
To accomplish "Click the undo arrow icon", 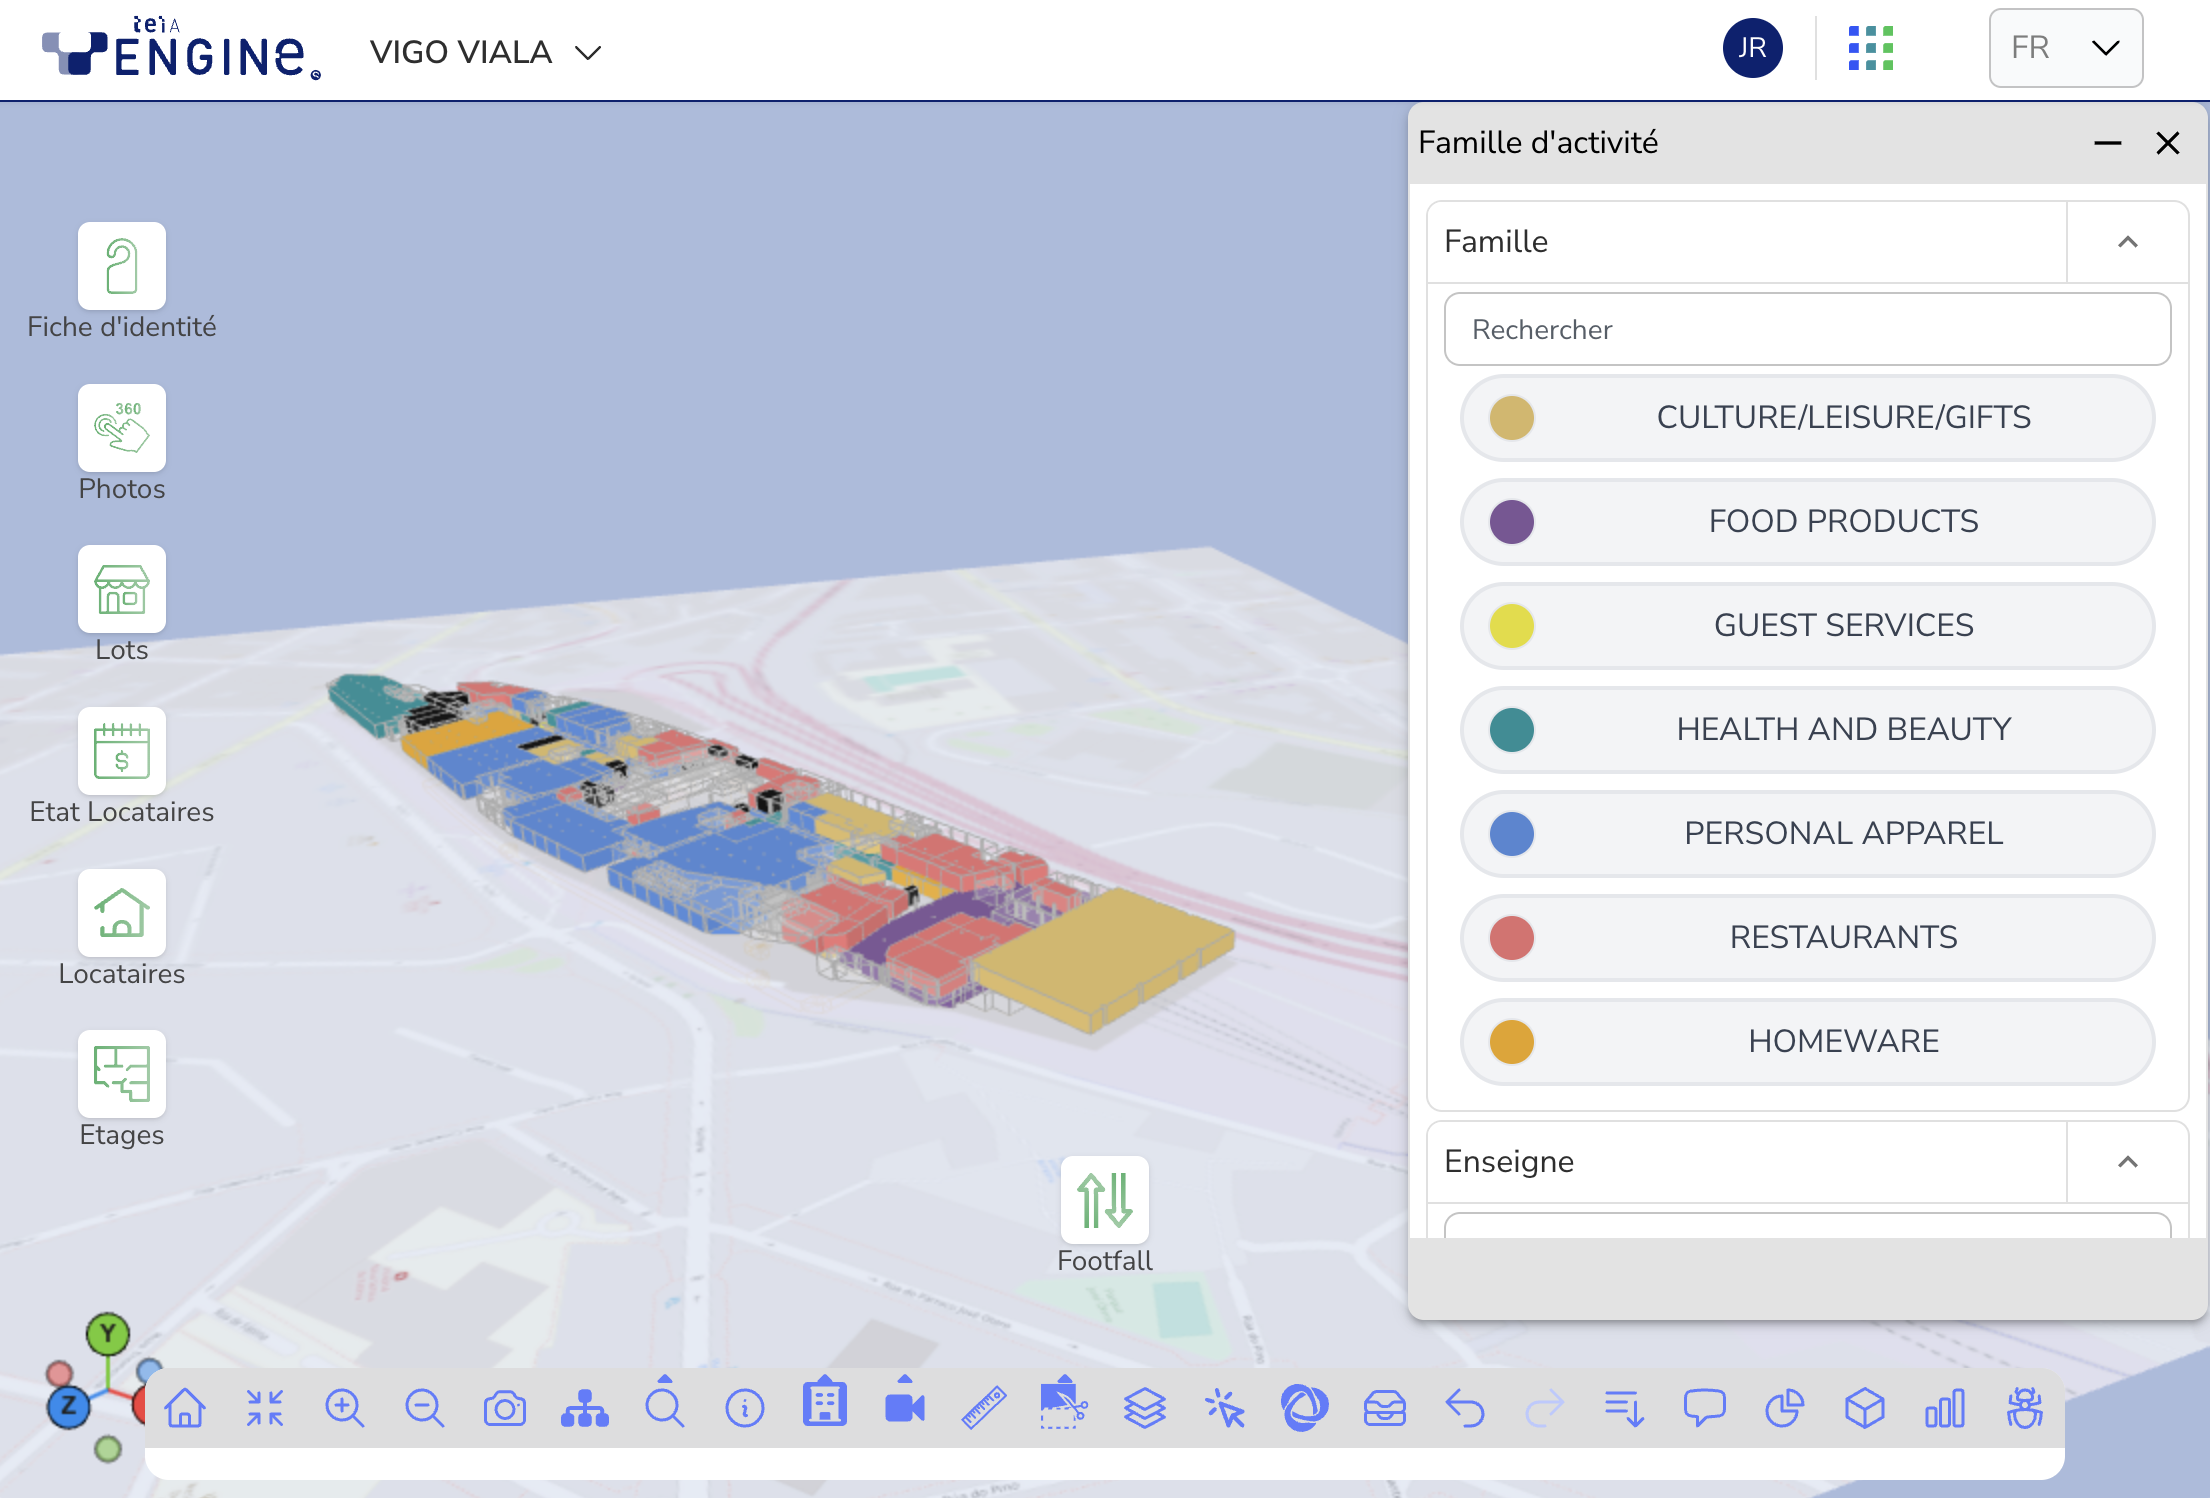I will 1464,1408.
